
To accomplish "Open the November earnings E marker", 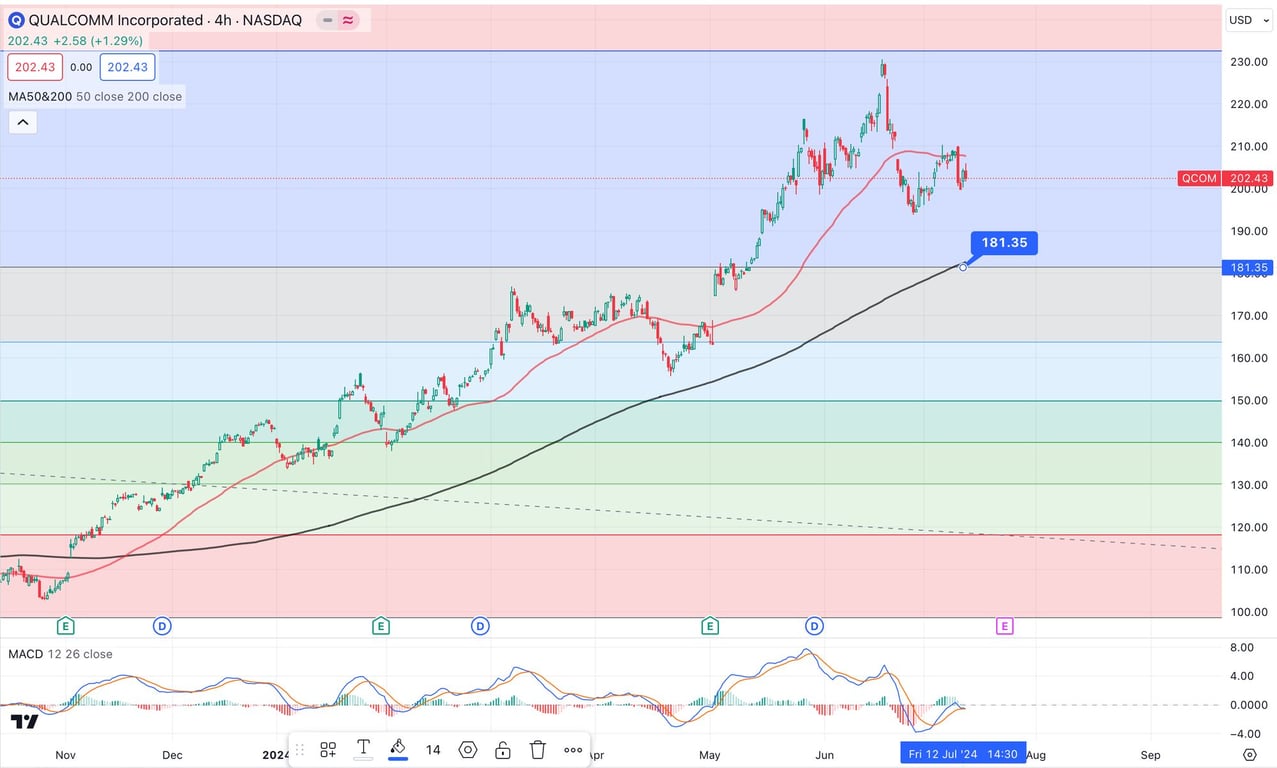I will [66, 626].
